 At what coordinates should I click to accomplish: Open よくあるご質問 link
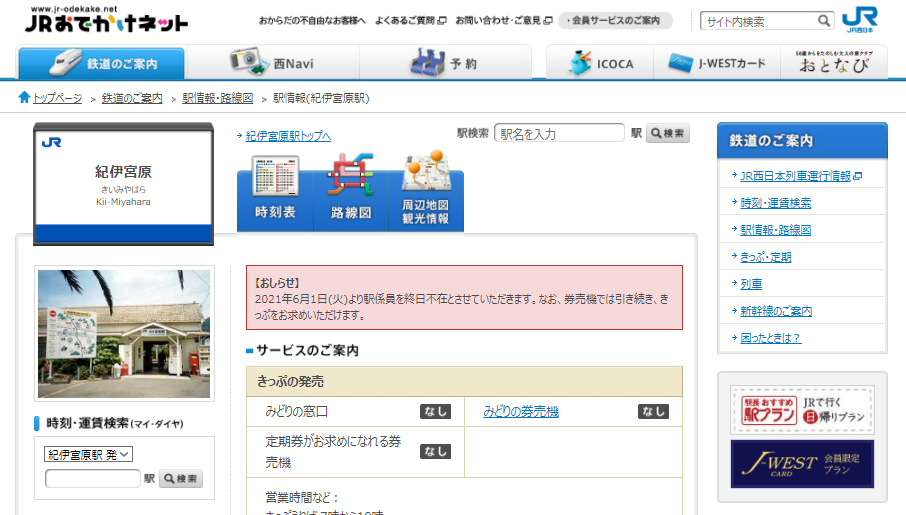(410, 20)
